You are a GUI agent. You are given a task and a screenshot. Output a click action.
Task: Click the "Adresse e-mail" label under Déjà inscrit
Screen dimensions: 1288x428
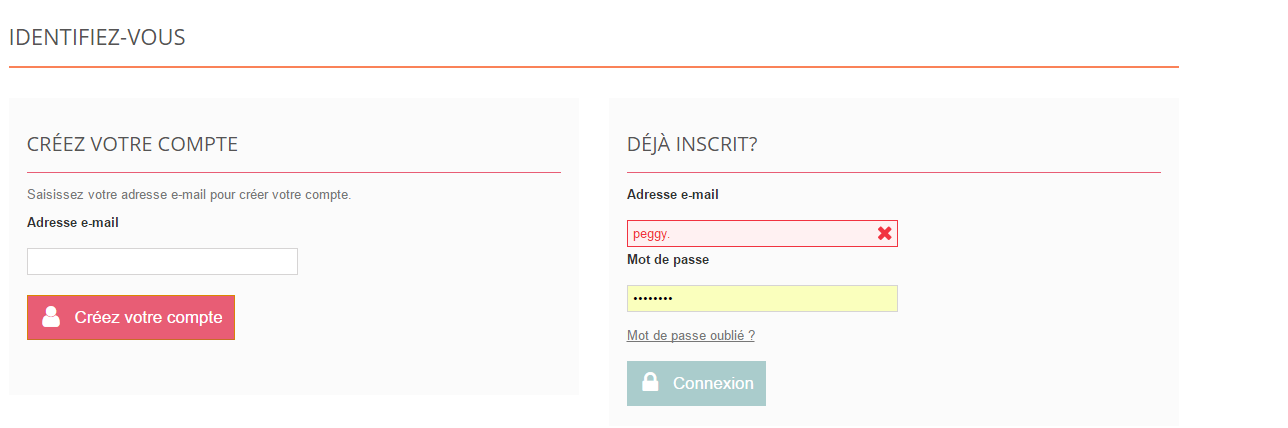(x=673, y=194)
